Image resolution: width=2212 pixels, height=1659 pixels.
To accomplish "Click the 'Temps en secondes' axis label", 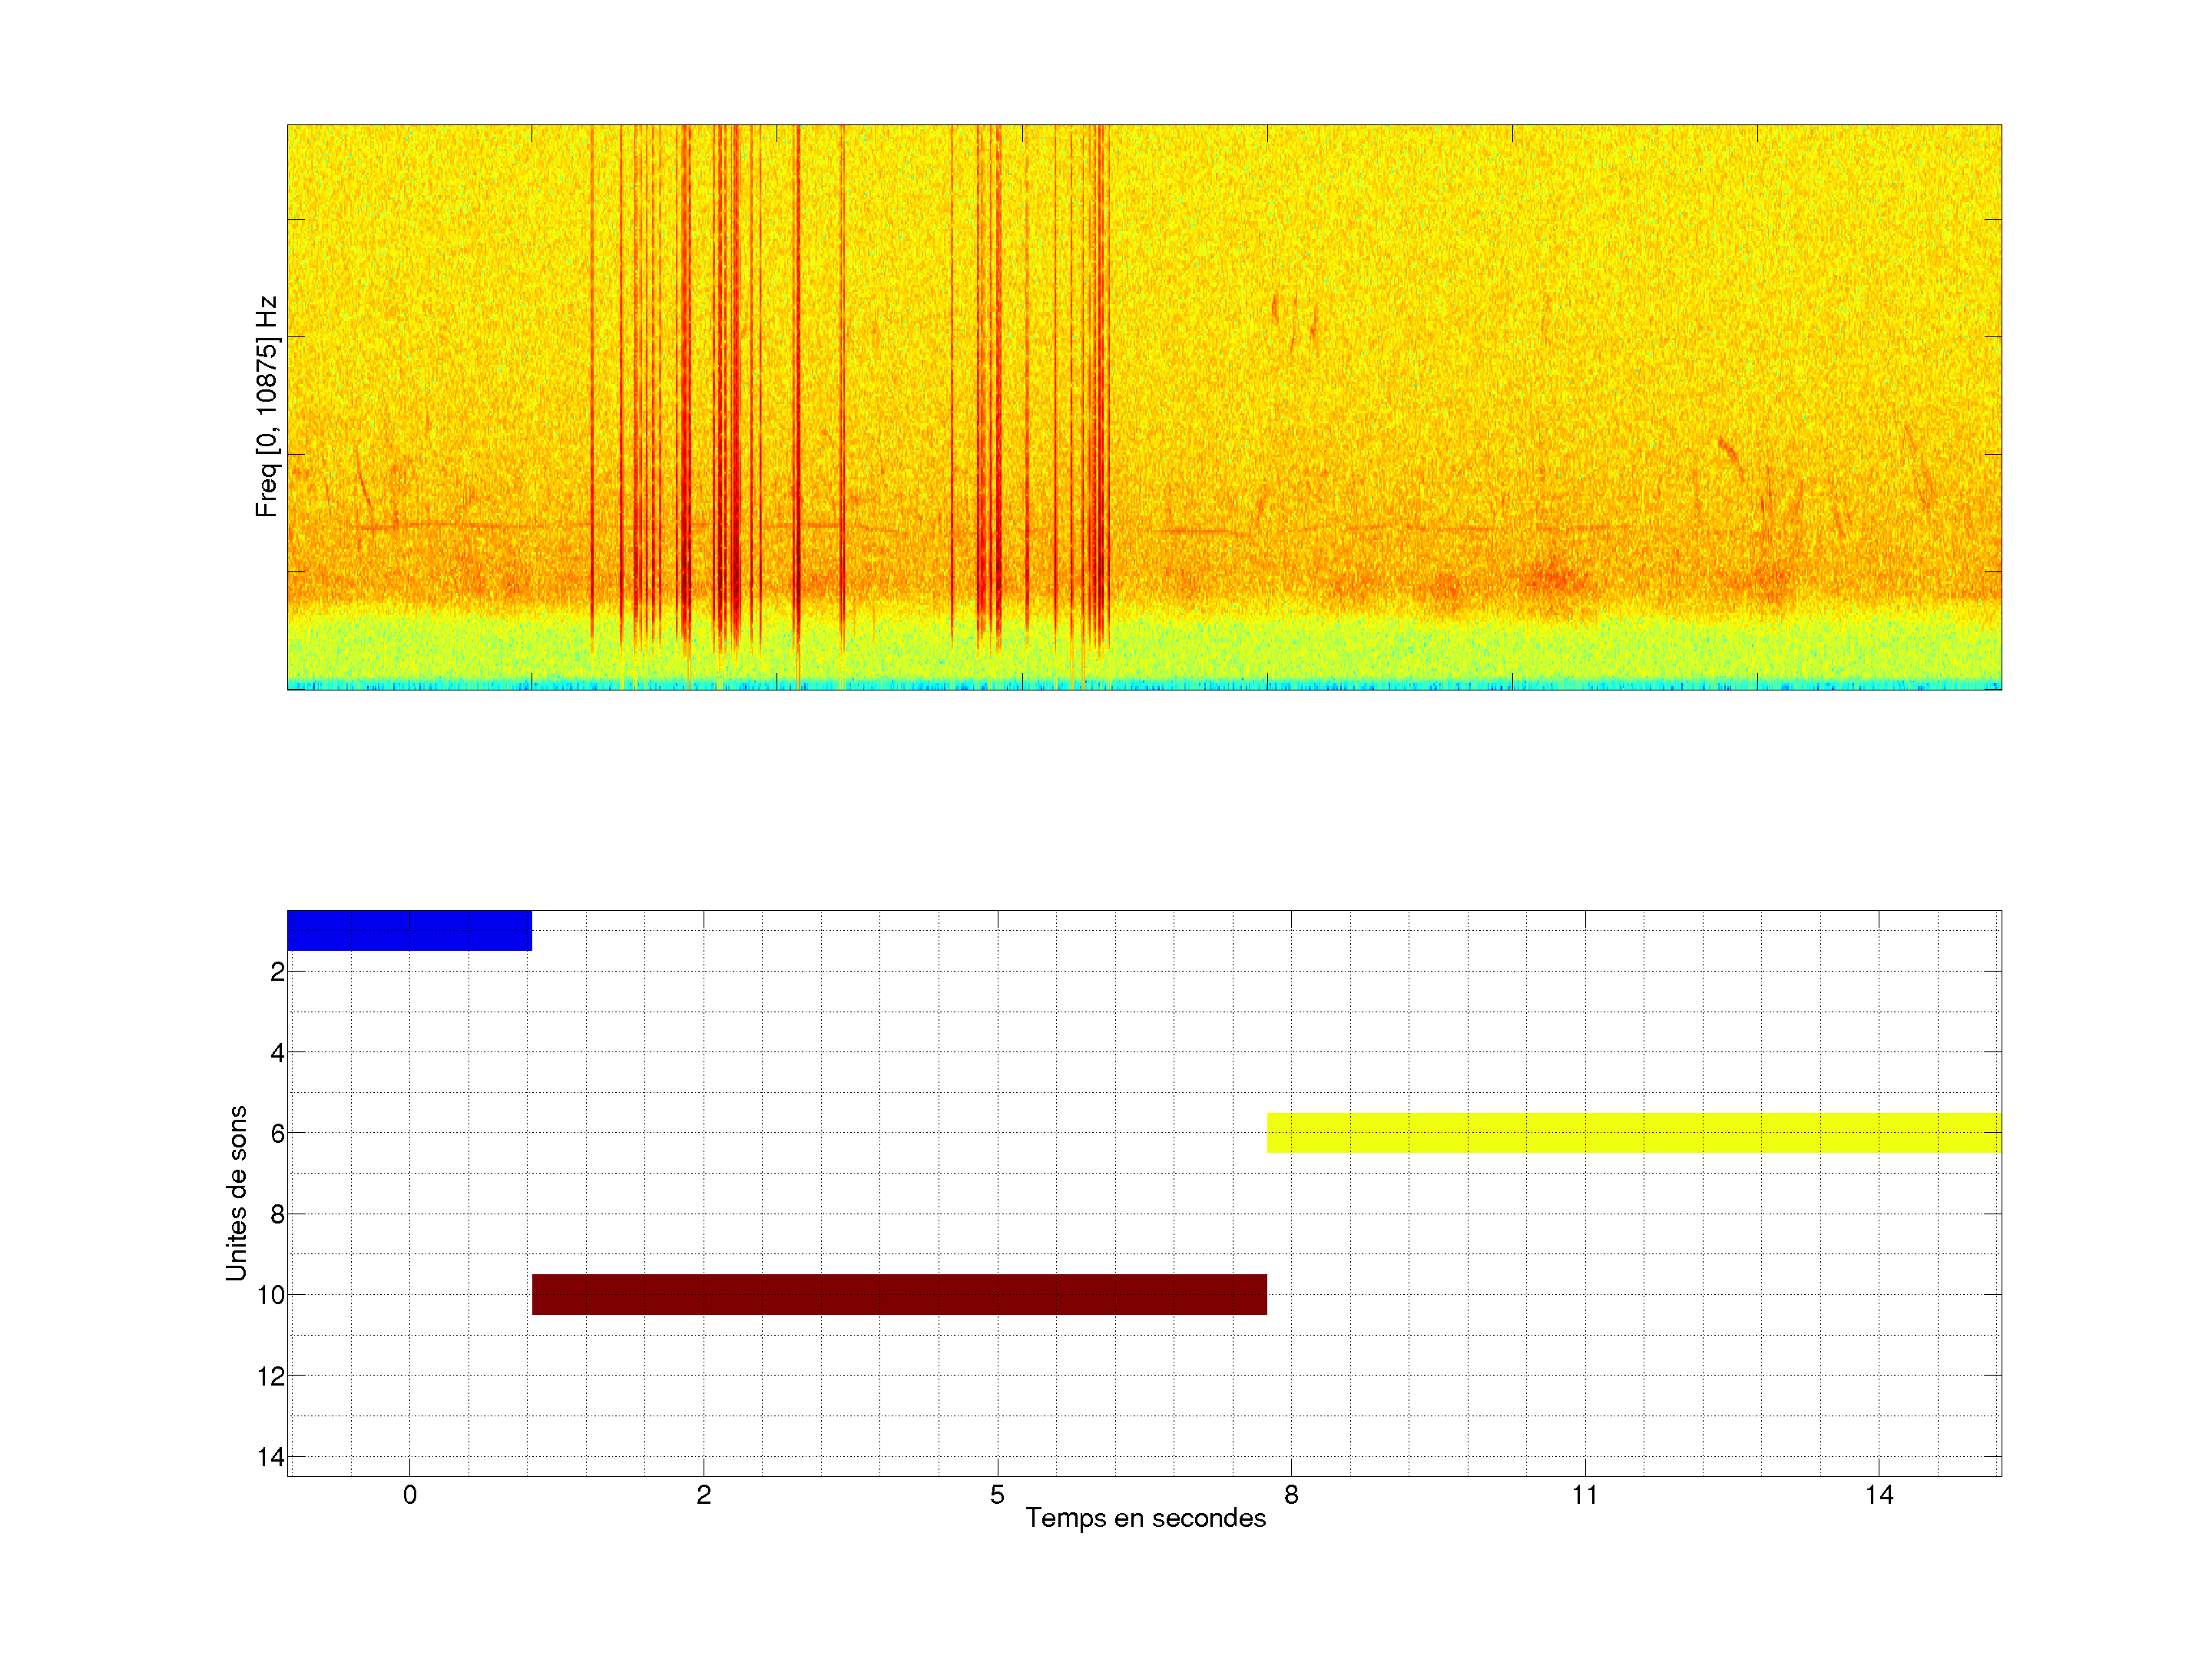I will pyautogui.click(x=1145, y=1518).
